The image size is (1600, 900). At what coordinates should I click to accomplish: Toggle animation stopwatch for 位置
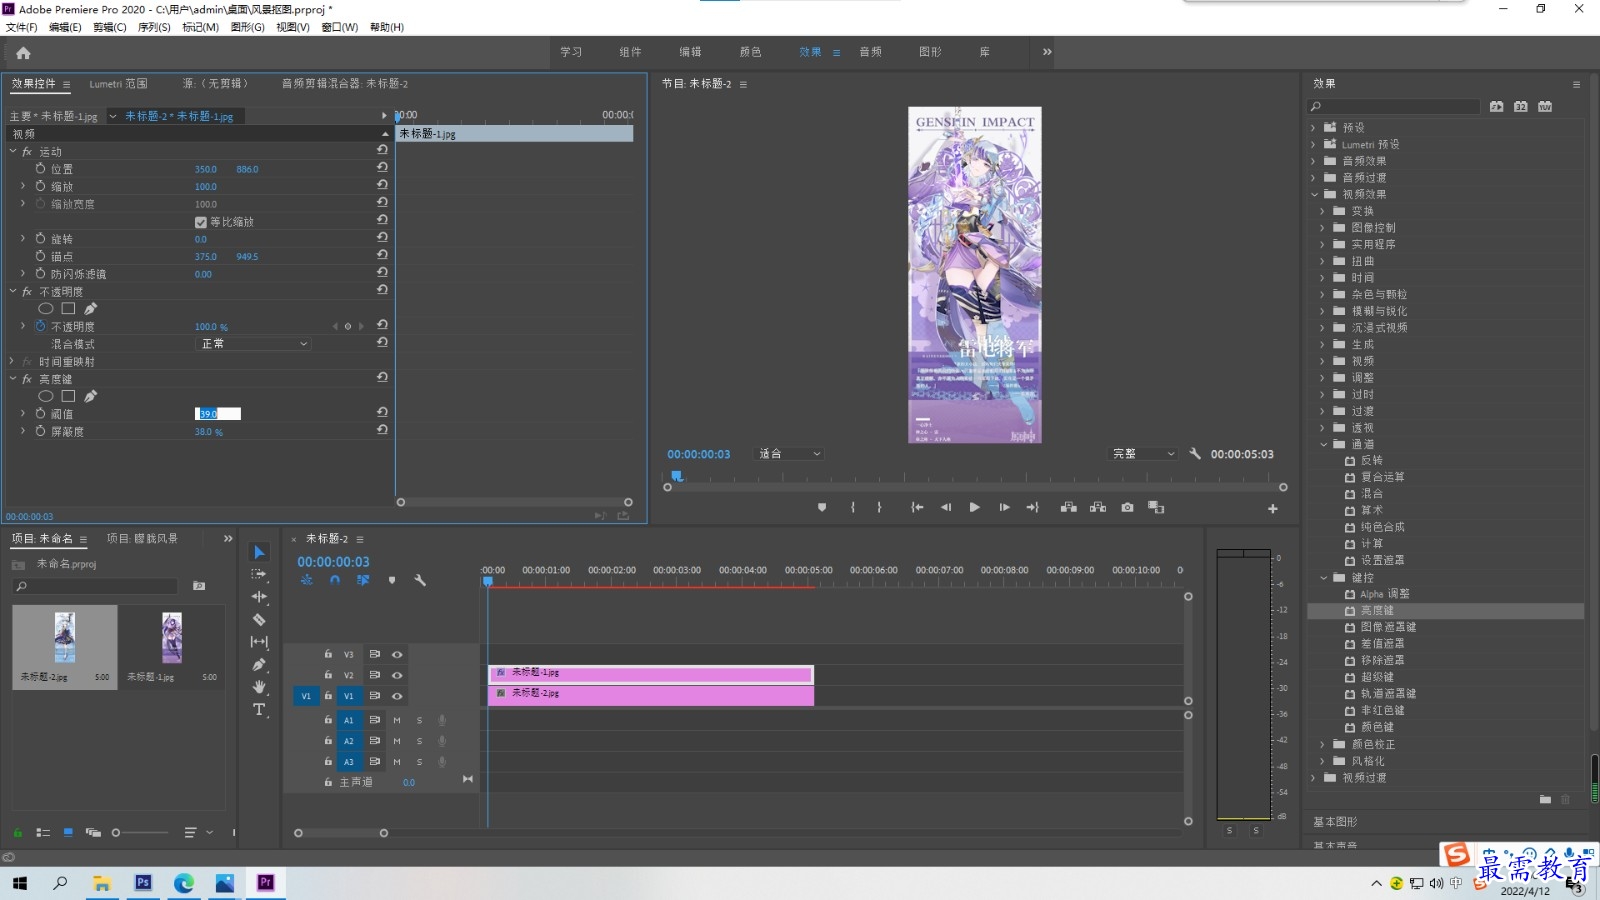tap(40, 169)
